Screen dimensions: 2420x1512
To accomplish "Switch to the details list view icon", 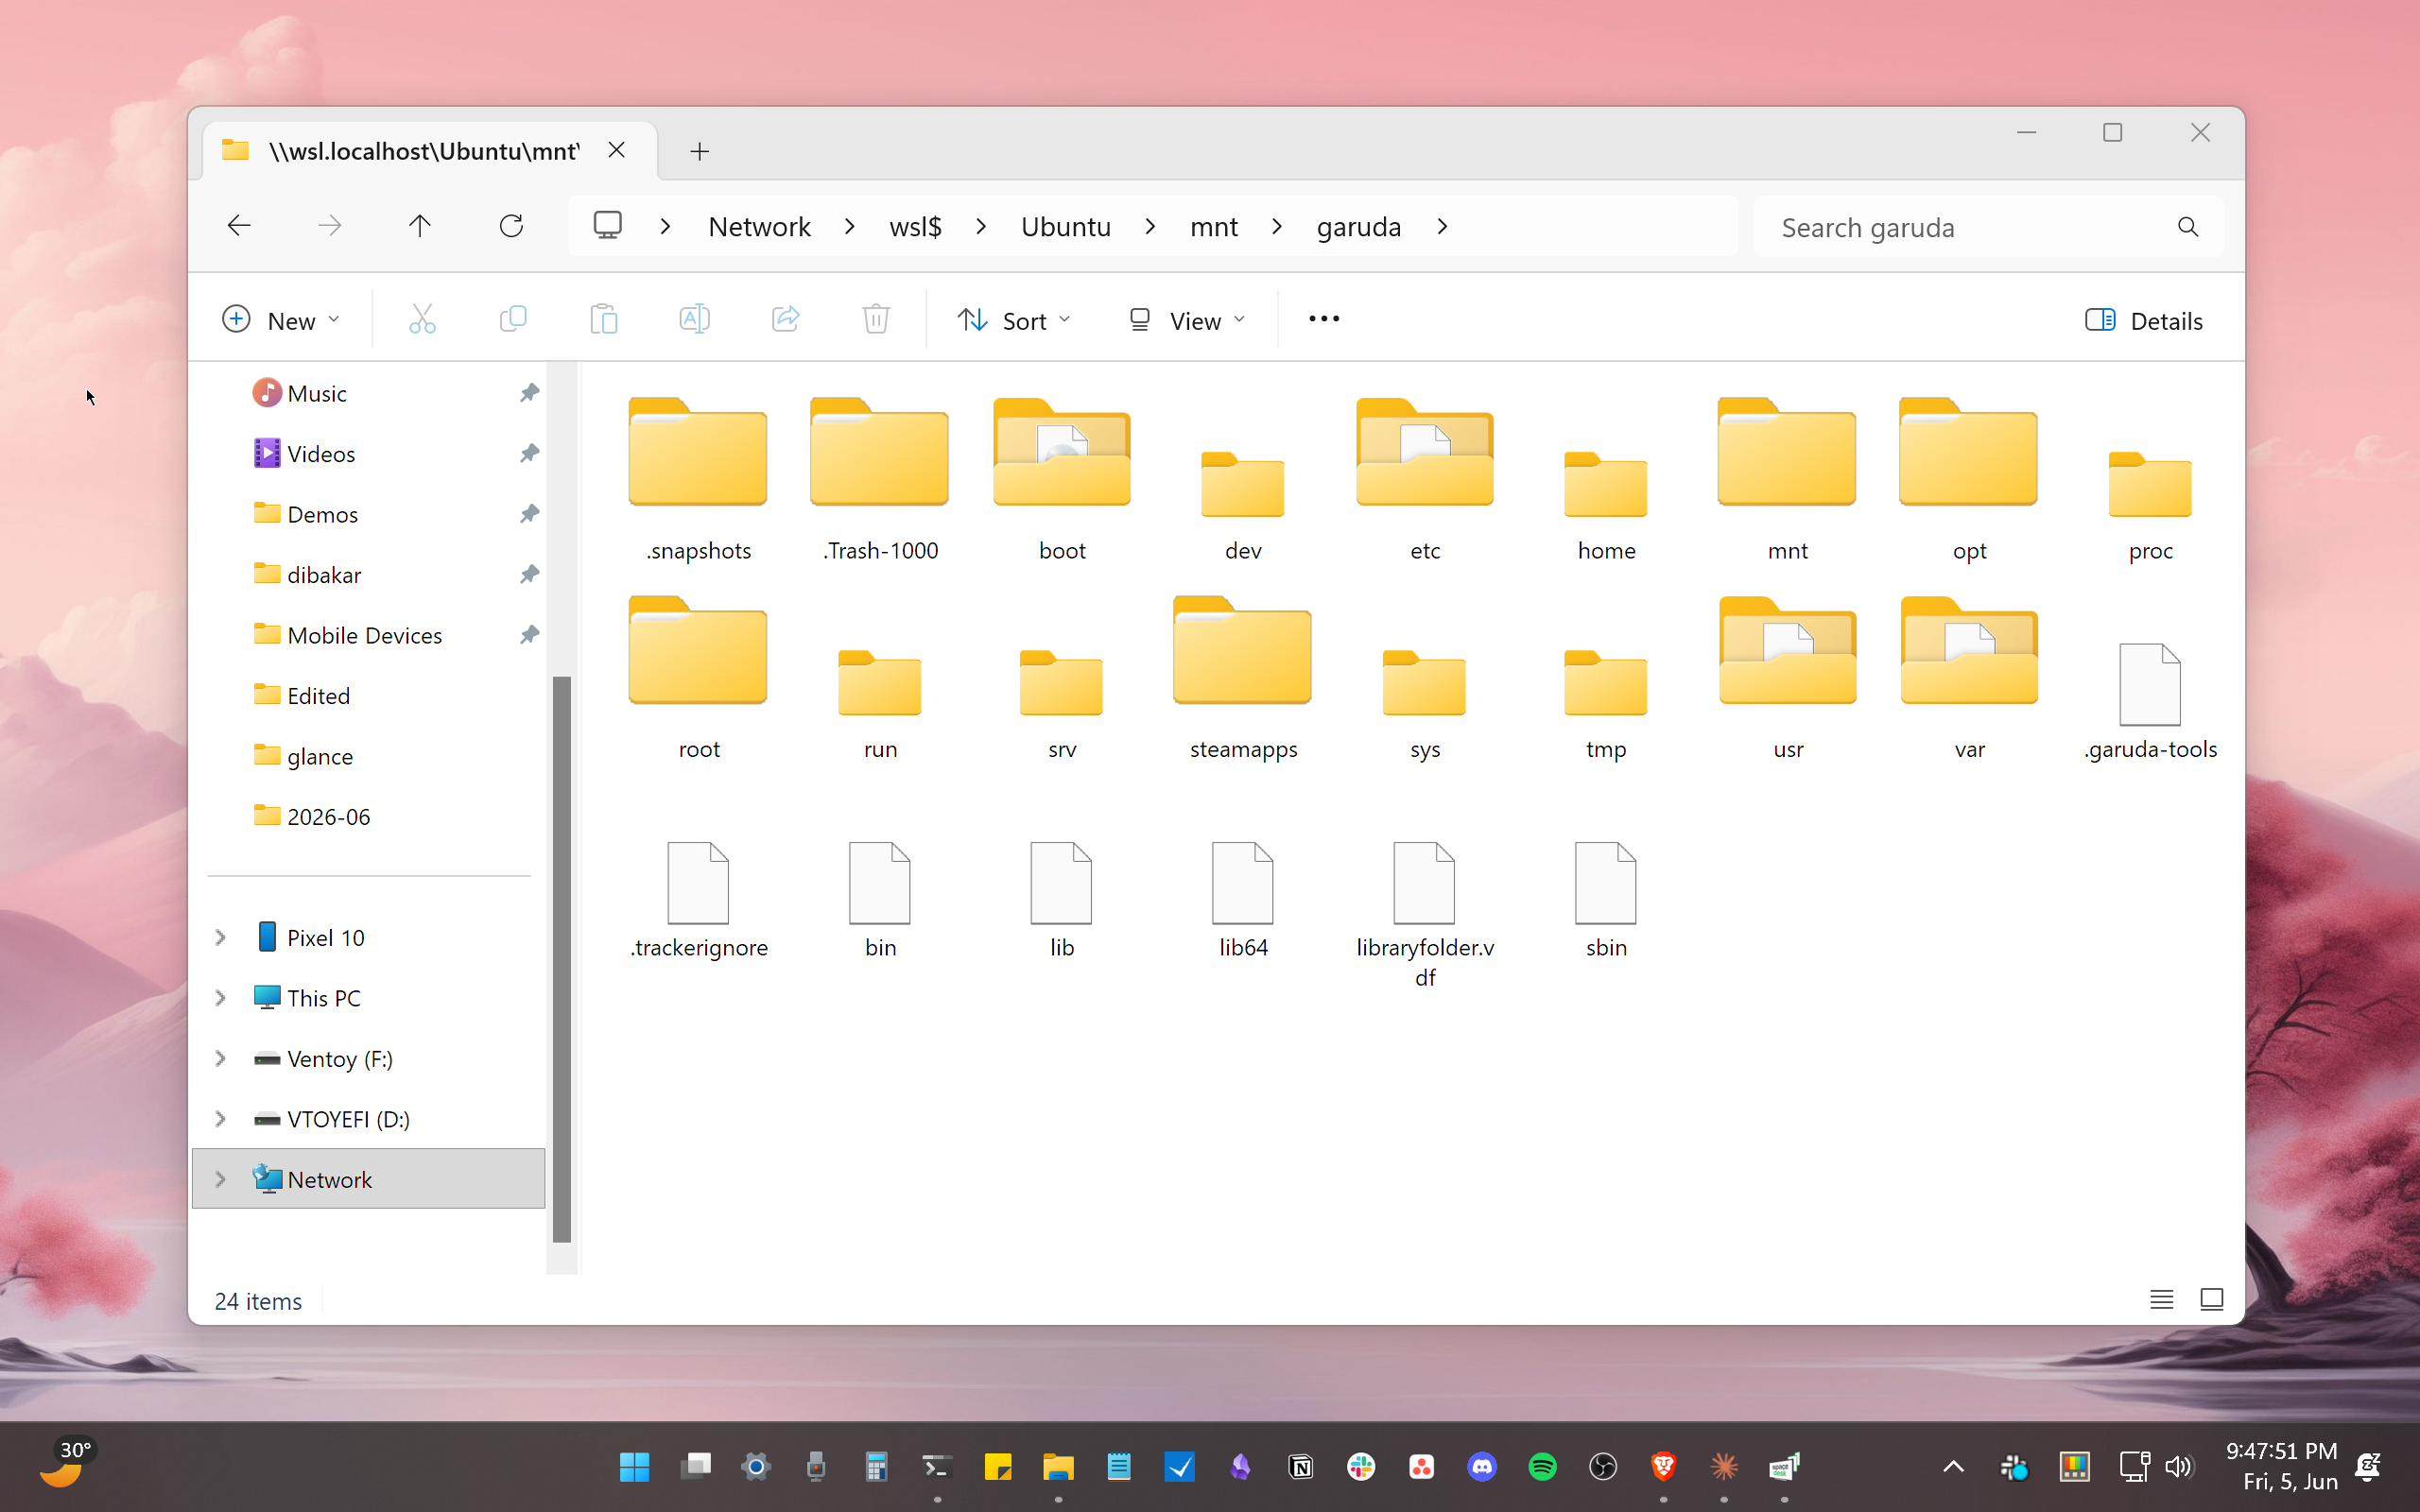I will pos(2161,1299).
